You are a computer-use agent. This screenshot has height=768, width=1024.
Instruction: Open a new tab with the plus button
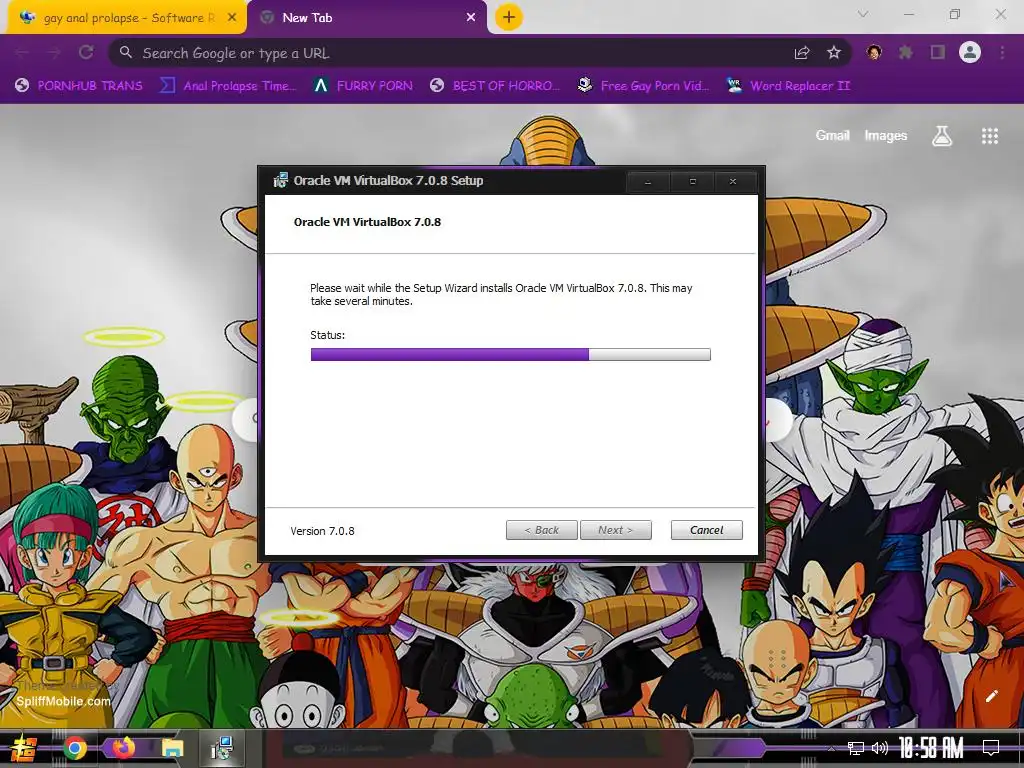point(509,17)
